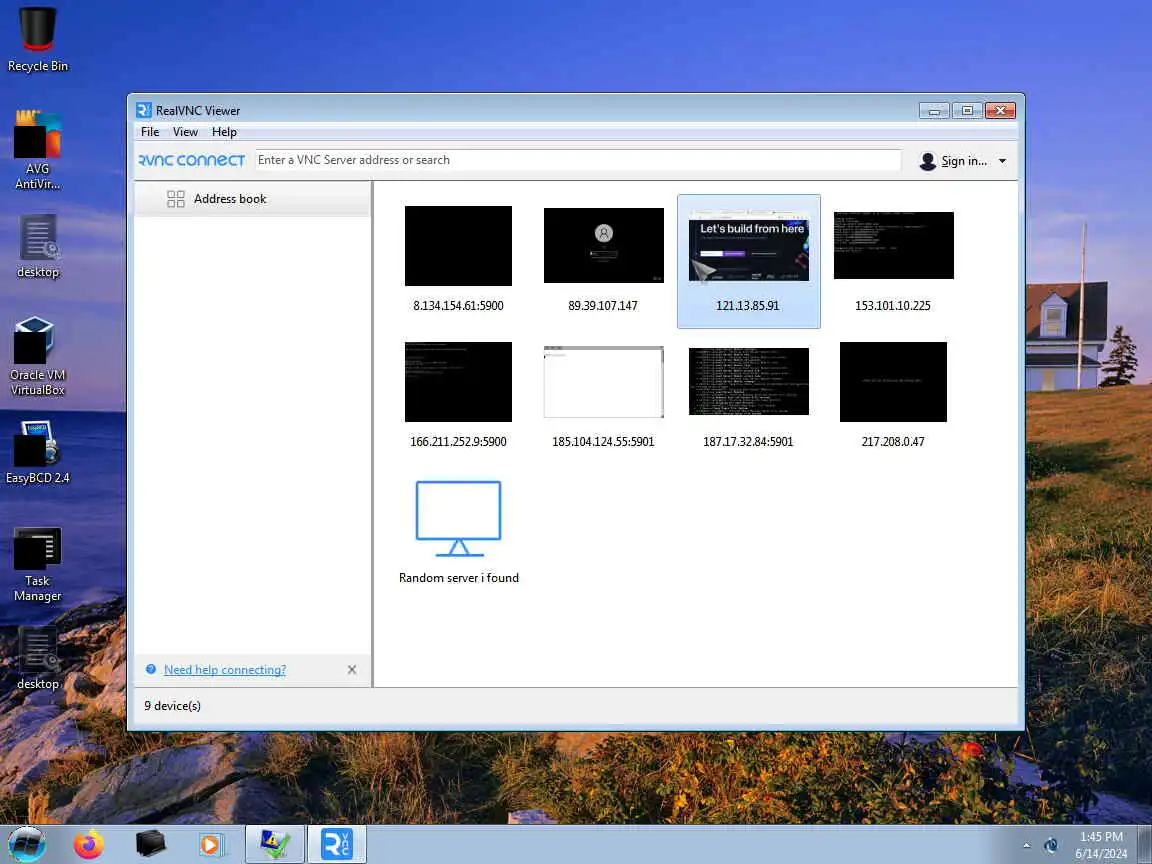Image resolution: width=1152 pixels, height=864 pixels.
Task: Close the RealVNC Viewer window
Action: tap(1000, 111)
